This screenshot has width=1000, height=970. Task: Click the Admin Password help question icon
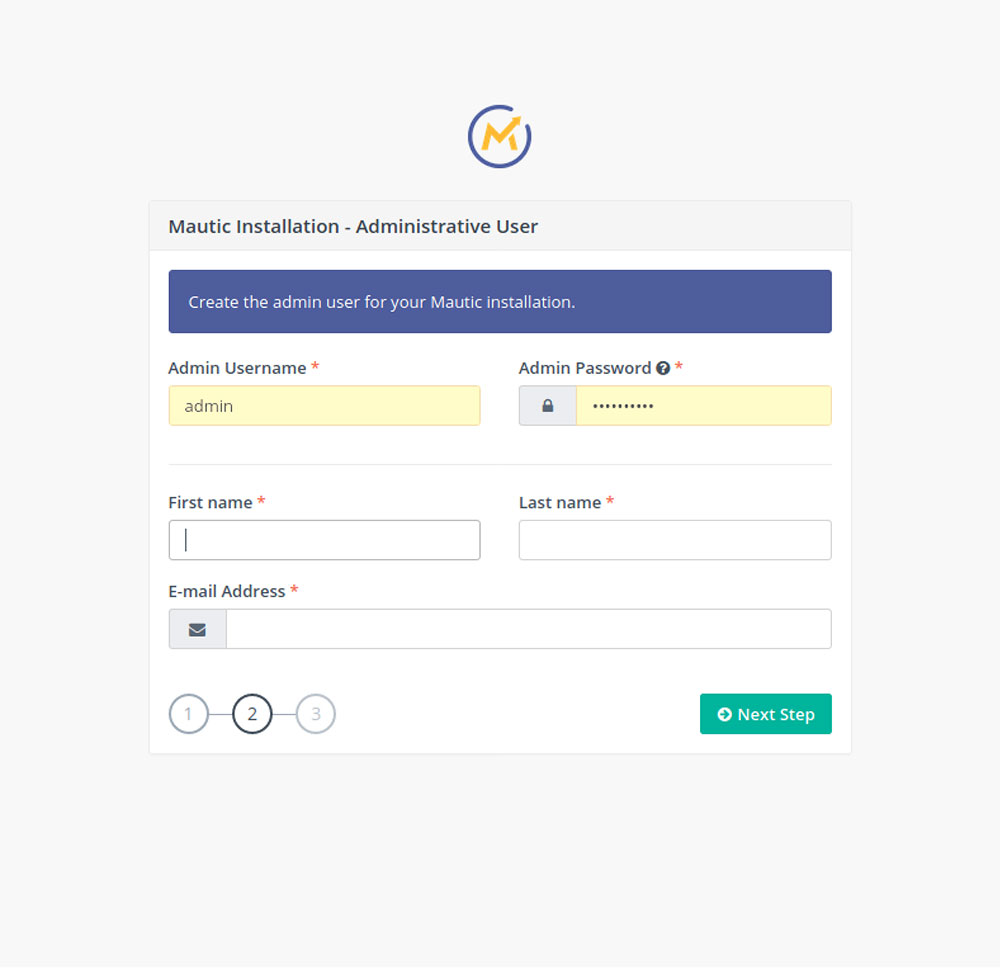tap(662, 368)
